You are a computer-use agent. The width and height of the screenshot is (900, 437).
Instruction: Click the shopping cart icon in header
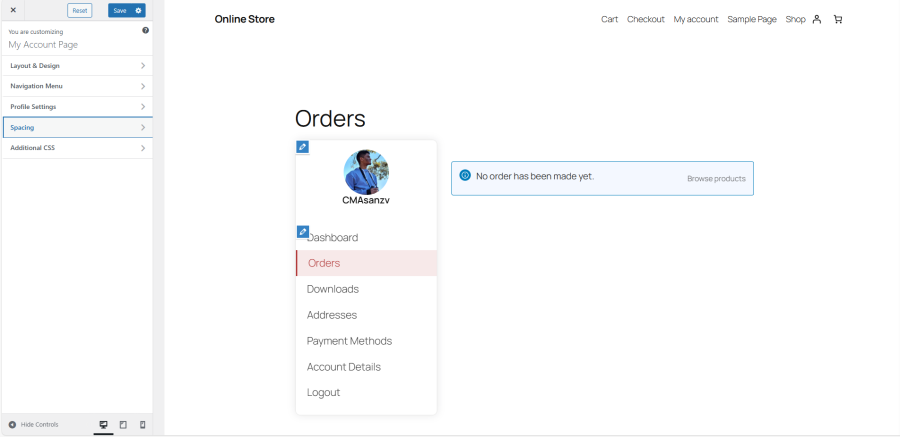(838, 19)
